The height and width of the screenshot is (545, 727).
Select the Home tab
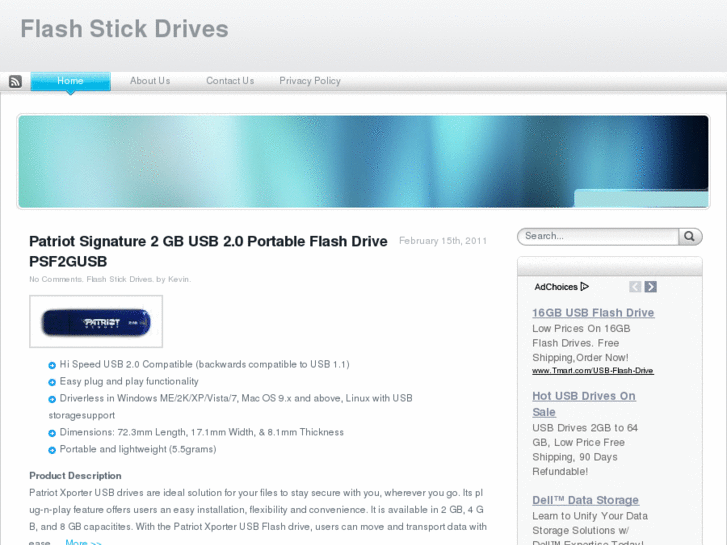pyautogui.click(x=70, y=81)
